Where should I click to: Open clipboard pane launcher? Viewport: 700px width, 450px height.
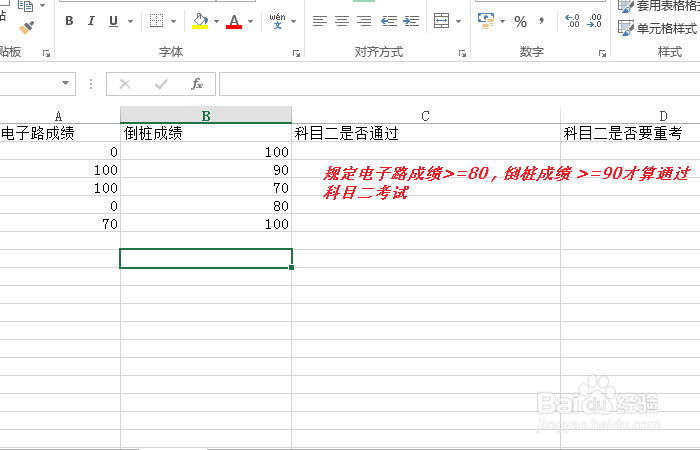click(x=46, y=53)
